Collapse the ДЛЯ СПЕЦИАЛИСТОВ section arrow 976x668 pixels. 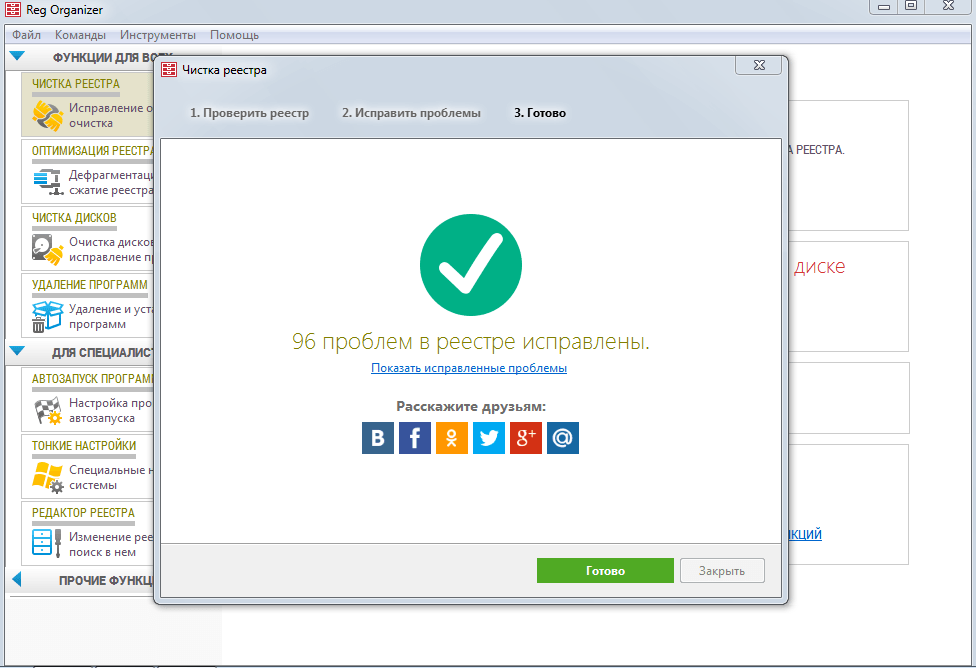pyautogui.click(x=17, y=351)
